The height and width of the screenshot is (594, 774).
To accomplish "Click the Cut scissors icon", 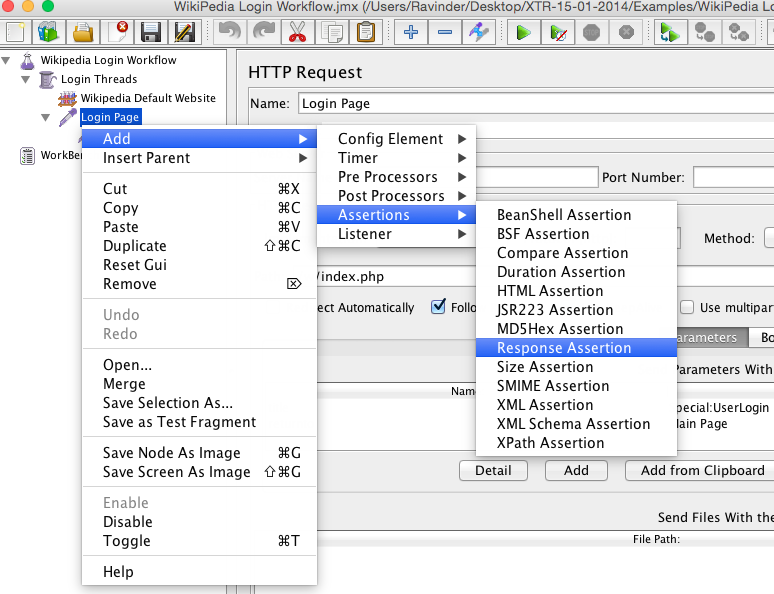I will pyautogui.click(x=298, y=32).
